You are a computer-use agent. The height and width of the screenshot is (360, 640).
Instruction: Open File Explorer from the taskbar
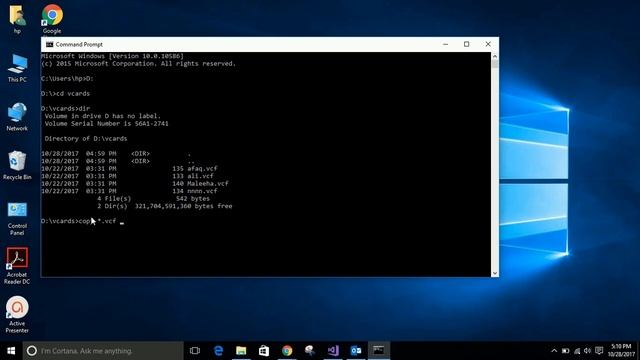point(241,351)
